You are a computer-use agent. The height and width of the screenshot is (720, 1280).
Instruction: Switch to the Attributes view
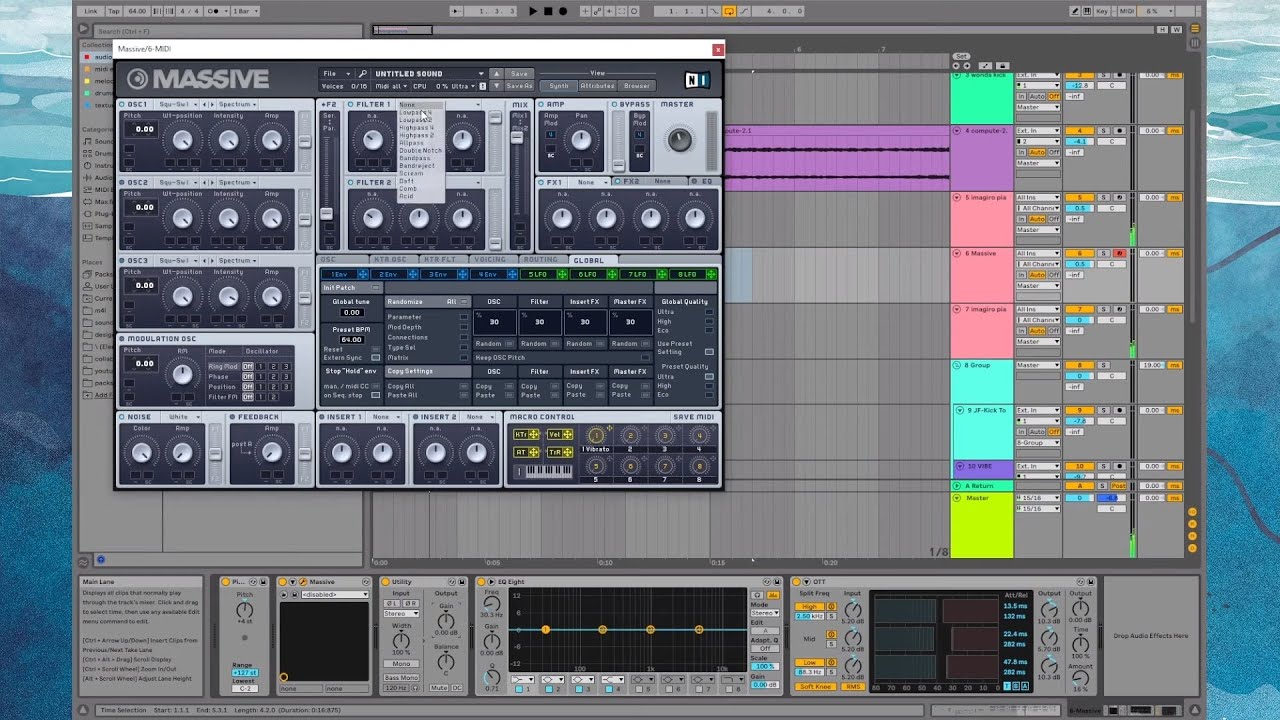(x=598, y=86)
